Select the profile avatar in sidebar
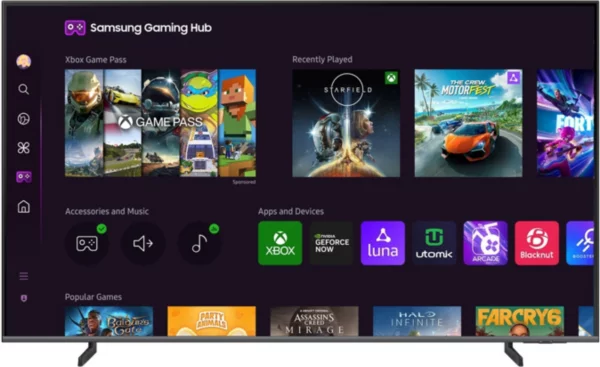Viewport: 600px width, 367px height. click(24, 61)
